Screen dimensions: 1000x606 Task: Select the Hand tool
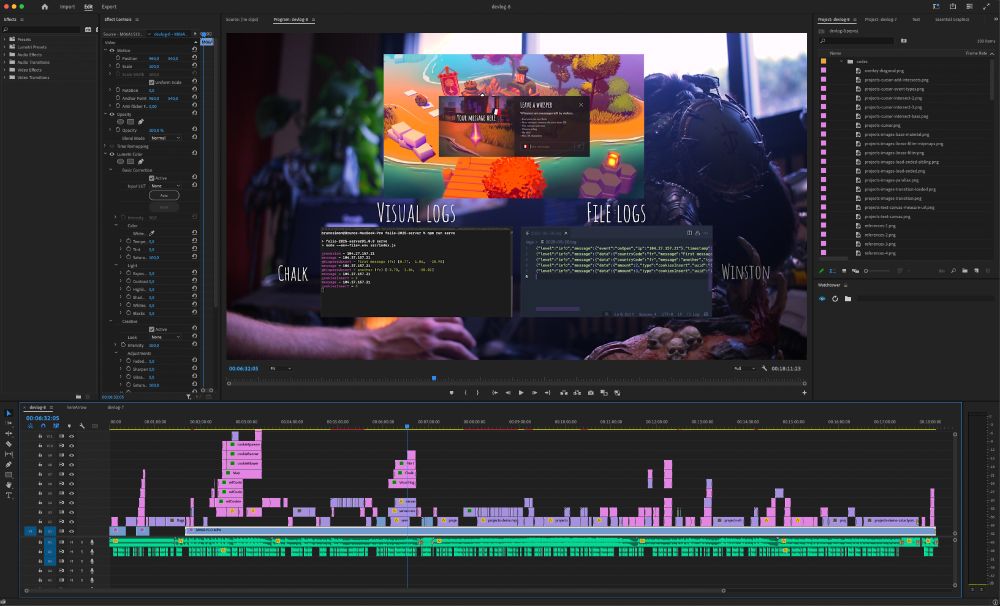coord(8,485)
